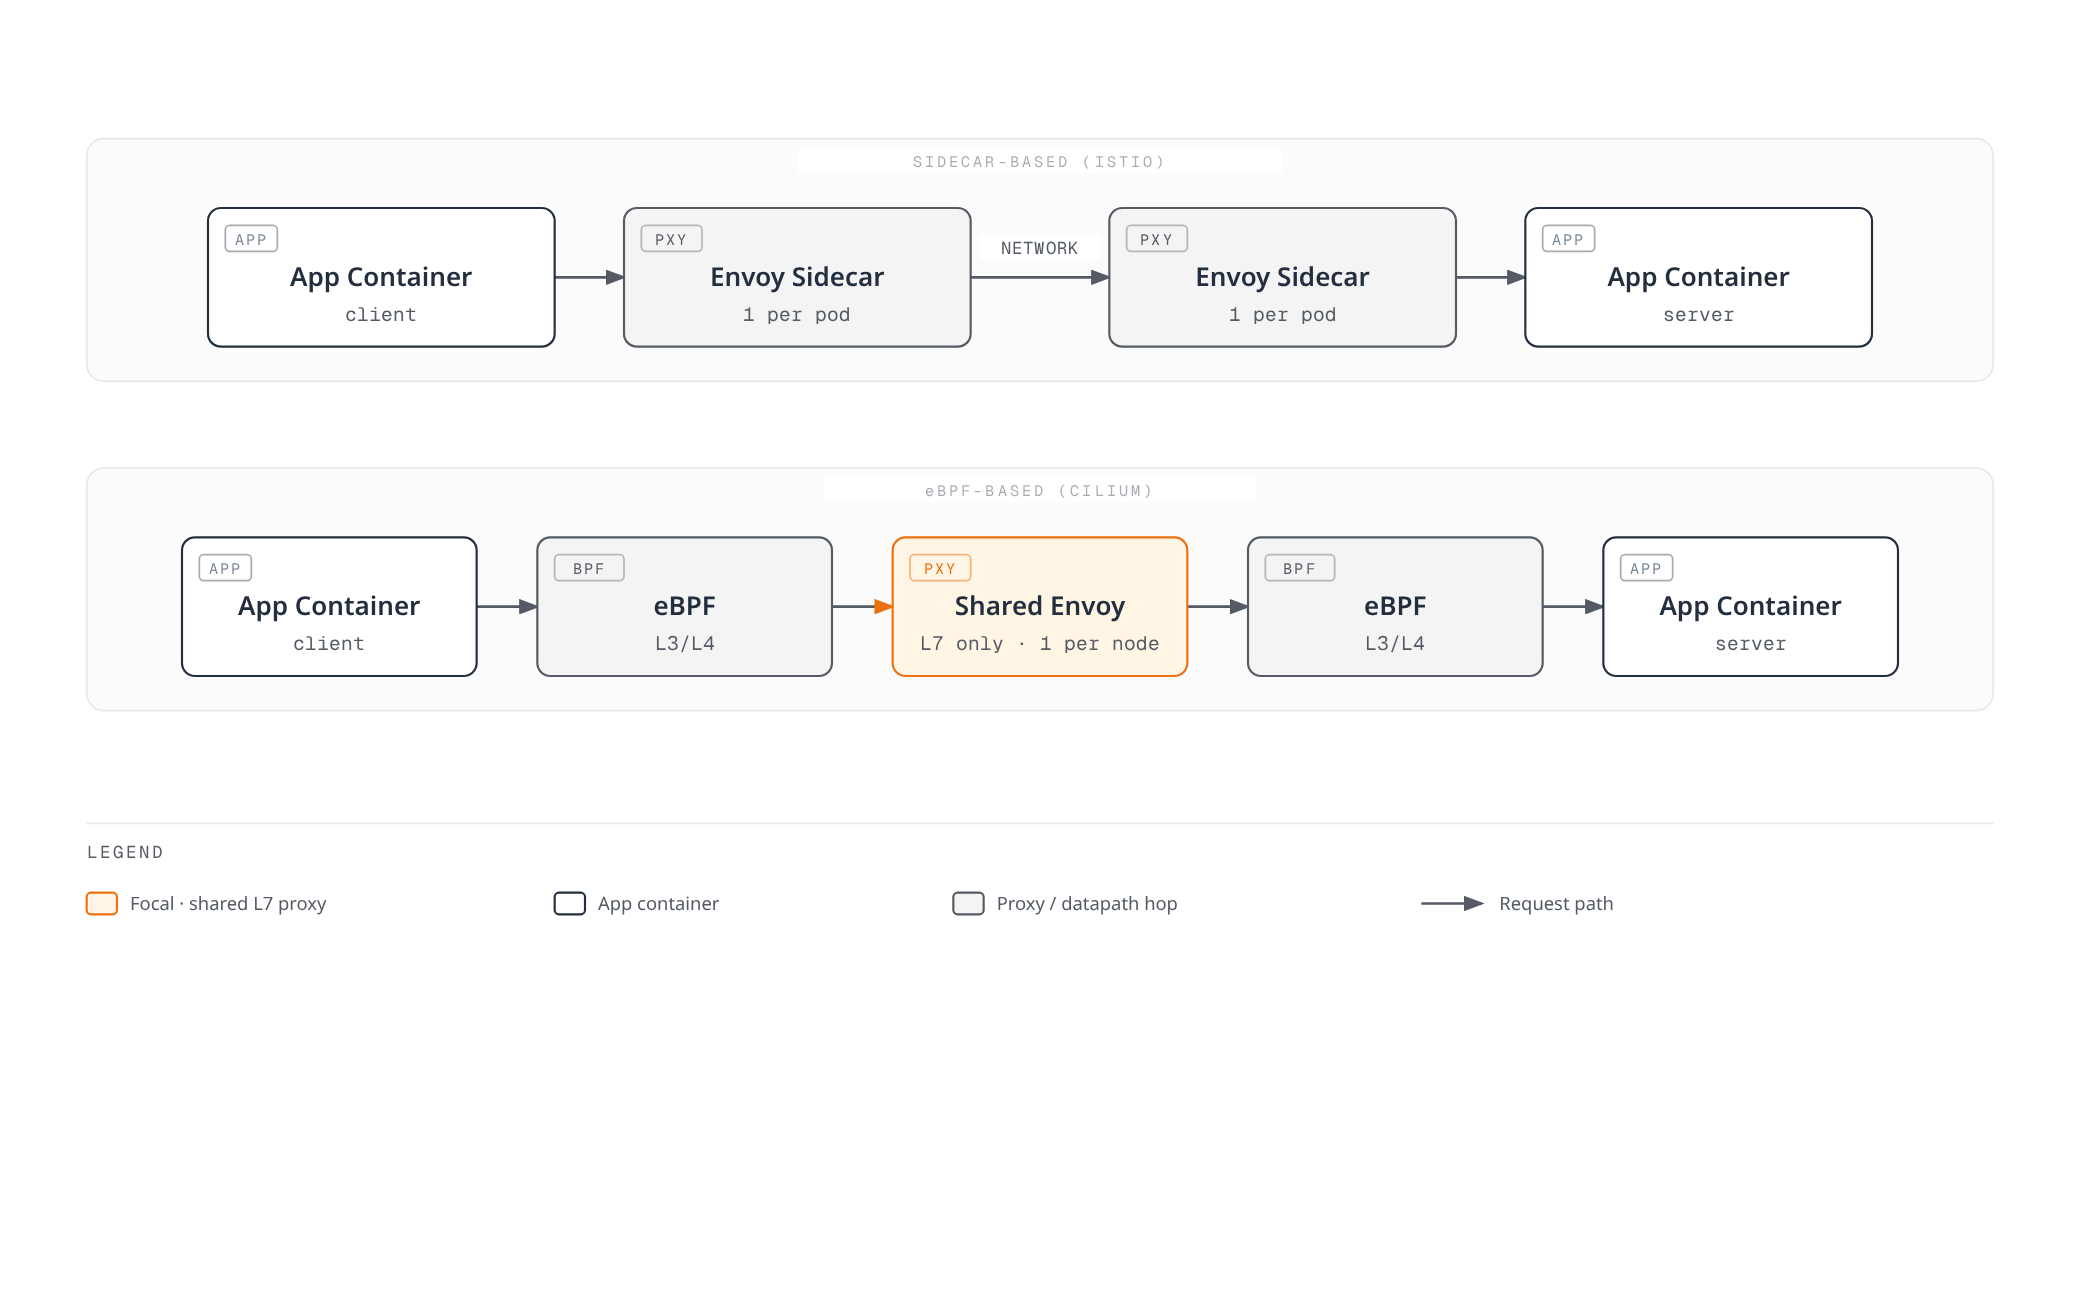
Task: Click '1 per pod' under first Envoy Sidecar
Action: click(797, 314)
